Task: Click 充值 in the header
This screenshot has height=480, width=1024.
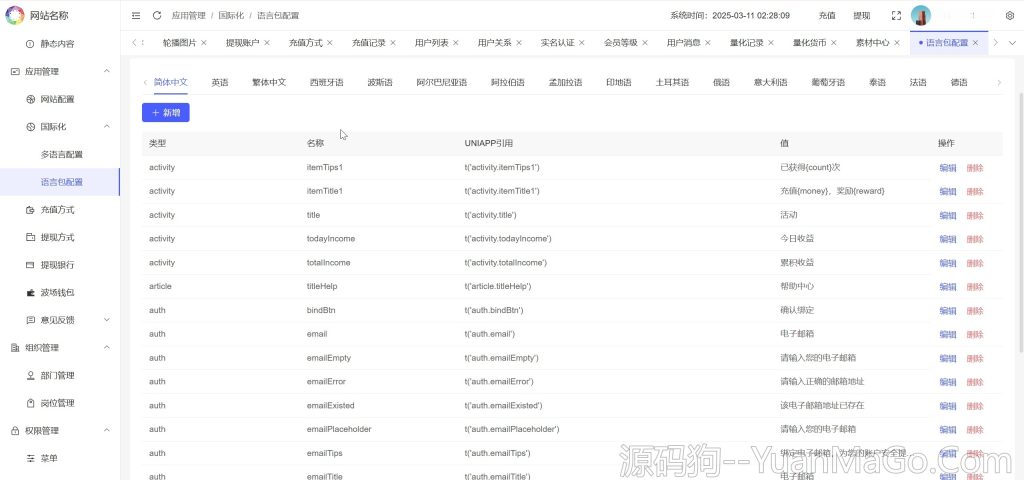Action: 827,16
